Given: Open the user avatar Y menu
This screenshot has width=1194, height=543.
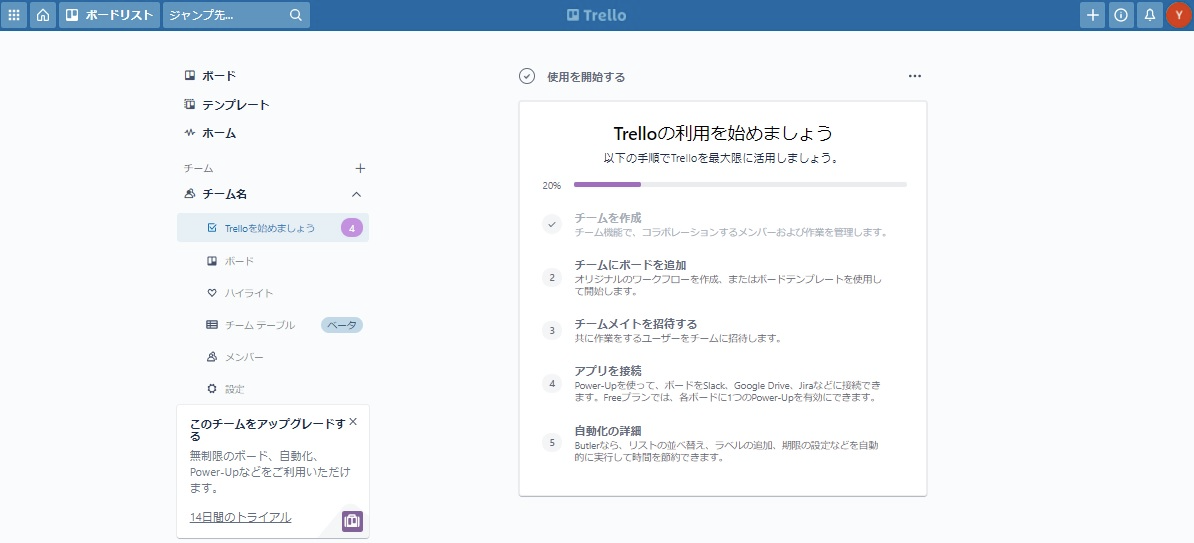Looking at the screenshot, I should pos(1178,15).
